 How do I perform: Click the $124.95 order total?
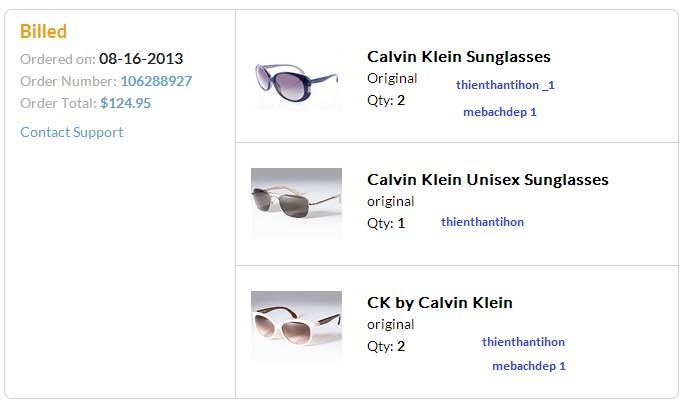(x=125, y=103)
